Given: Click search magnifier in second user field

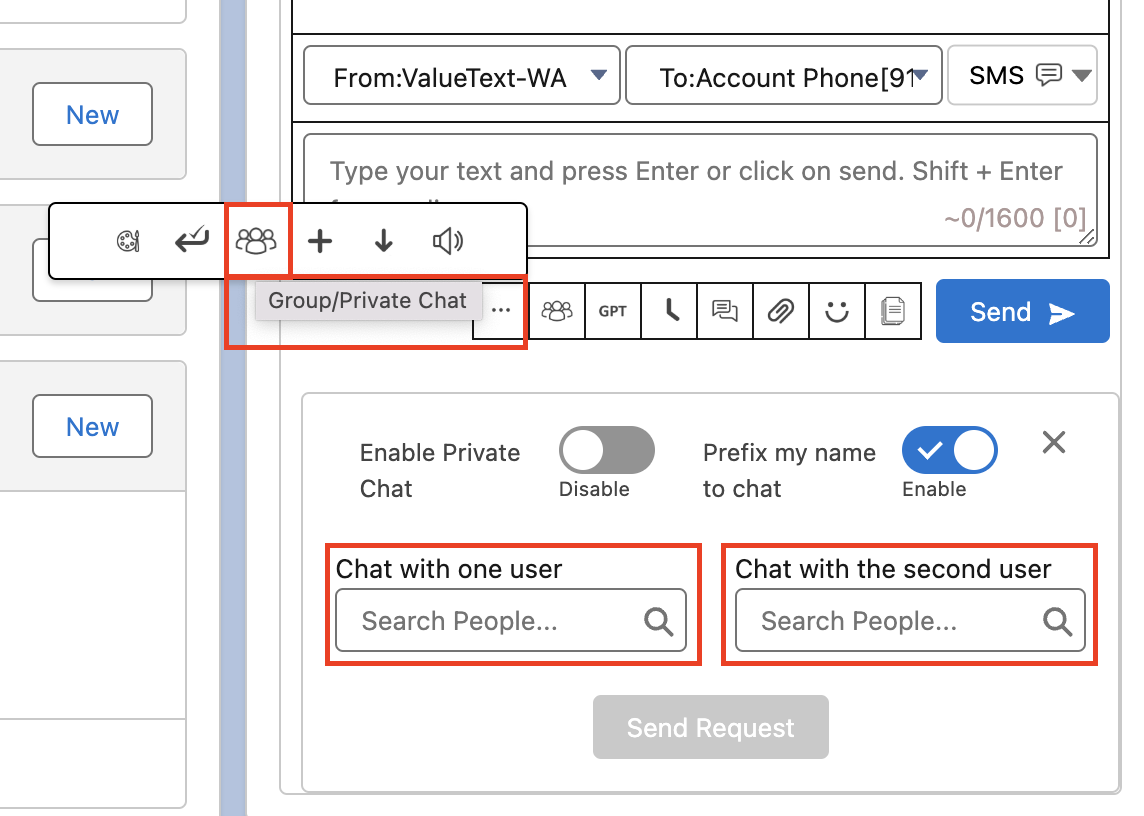Looking at the screenshot, I should pyautogui.click(x=1057, y=621).
